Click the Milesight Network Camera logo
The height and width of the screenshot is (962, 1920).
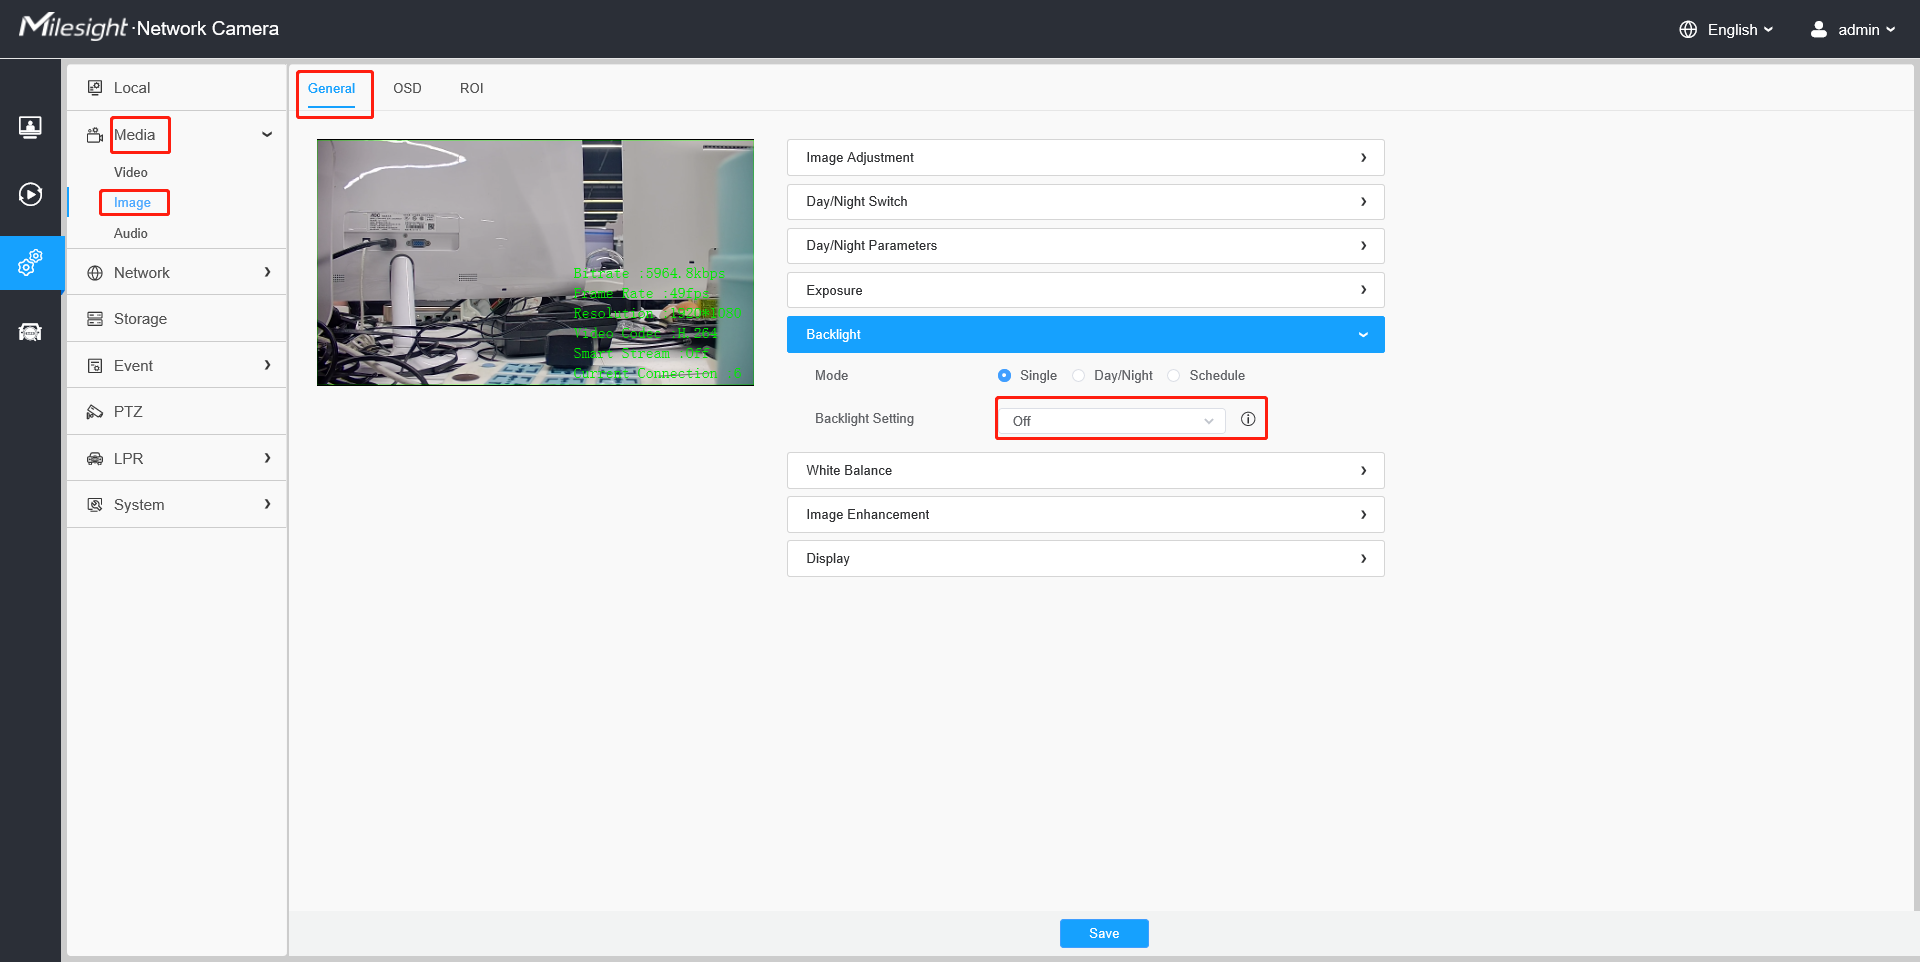point(149,27)
